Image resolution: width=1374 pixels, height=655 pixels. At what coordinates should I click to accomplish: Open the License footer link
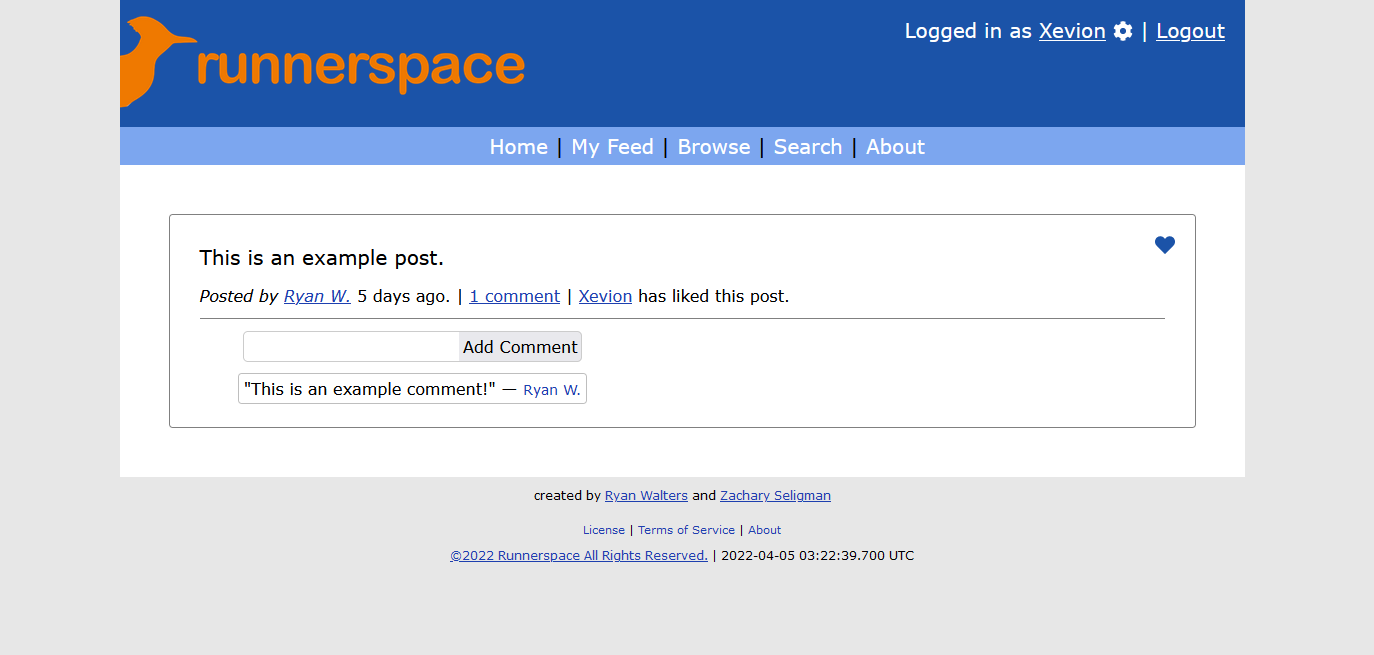604,530
